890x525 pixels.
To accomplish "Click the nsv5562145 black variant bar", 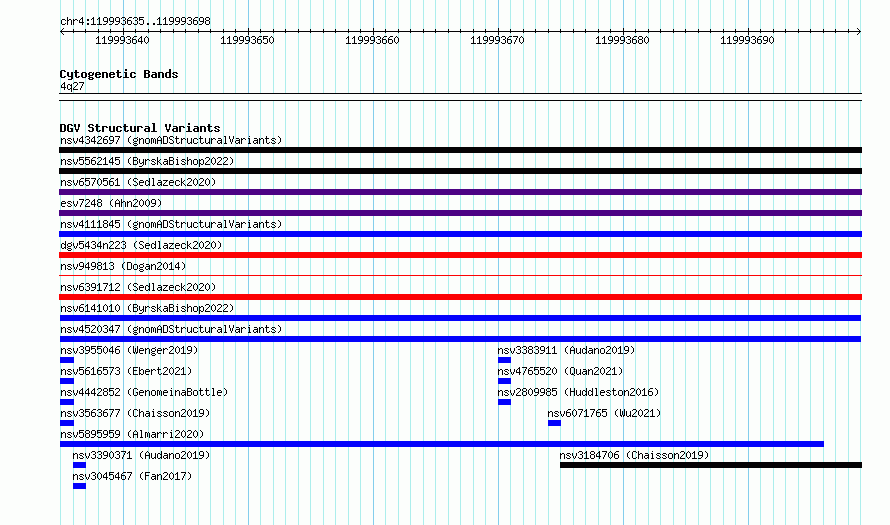I will [x=460, y=171].
